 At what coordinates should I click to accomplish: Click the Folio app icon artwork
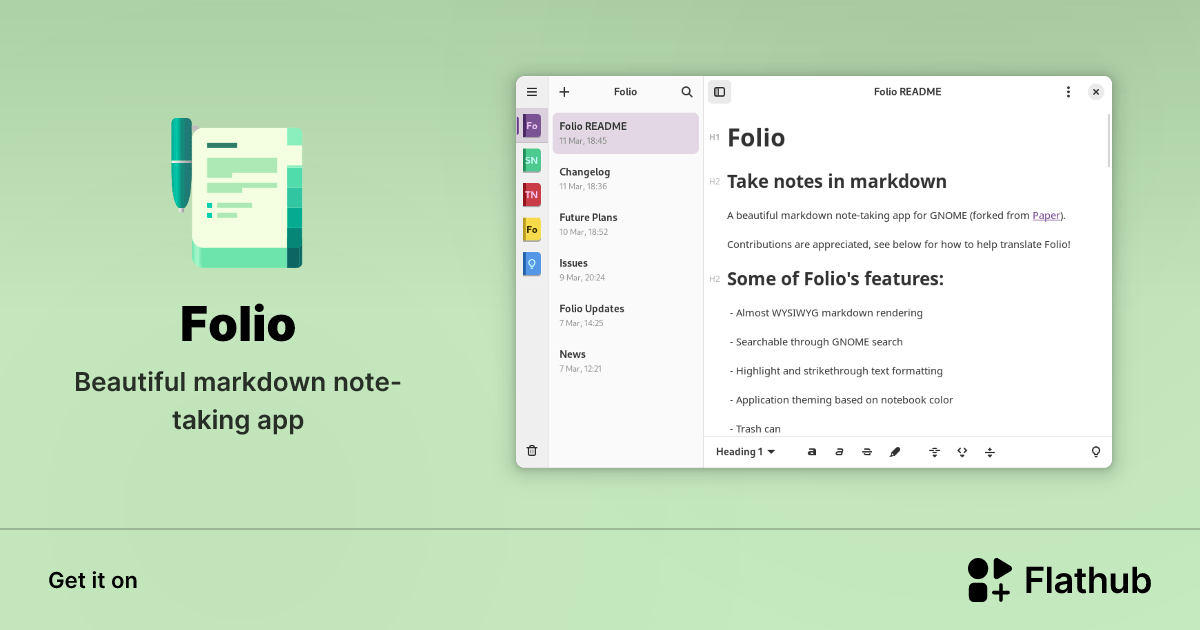pyautogui.click(x=237, y=193)
